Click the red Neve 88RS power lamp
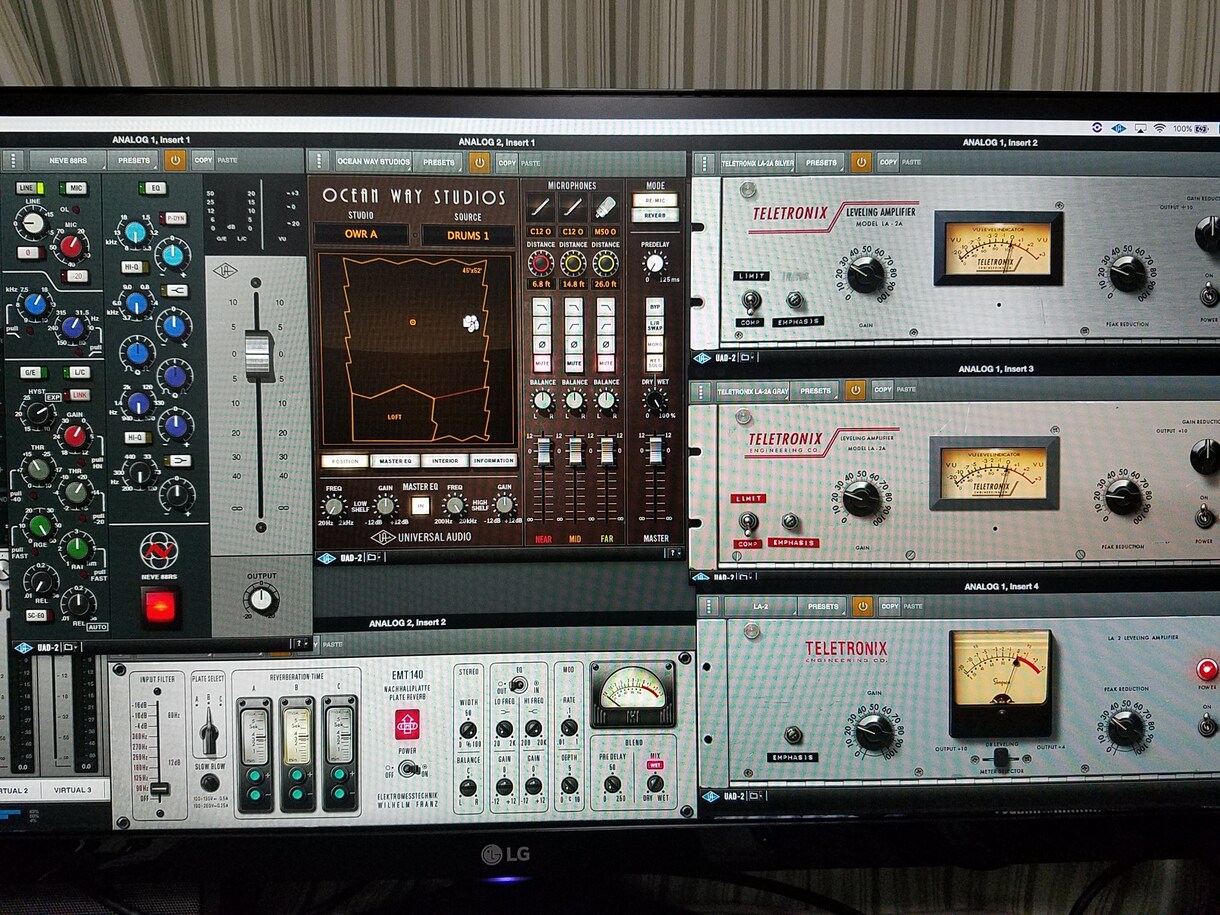The width and height of the screenshot is (1220, 915). (159, 606)
